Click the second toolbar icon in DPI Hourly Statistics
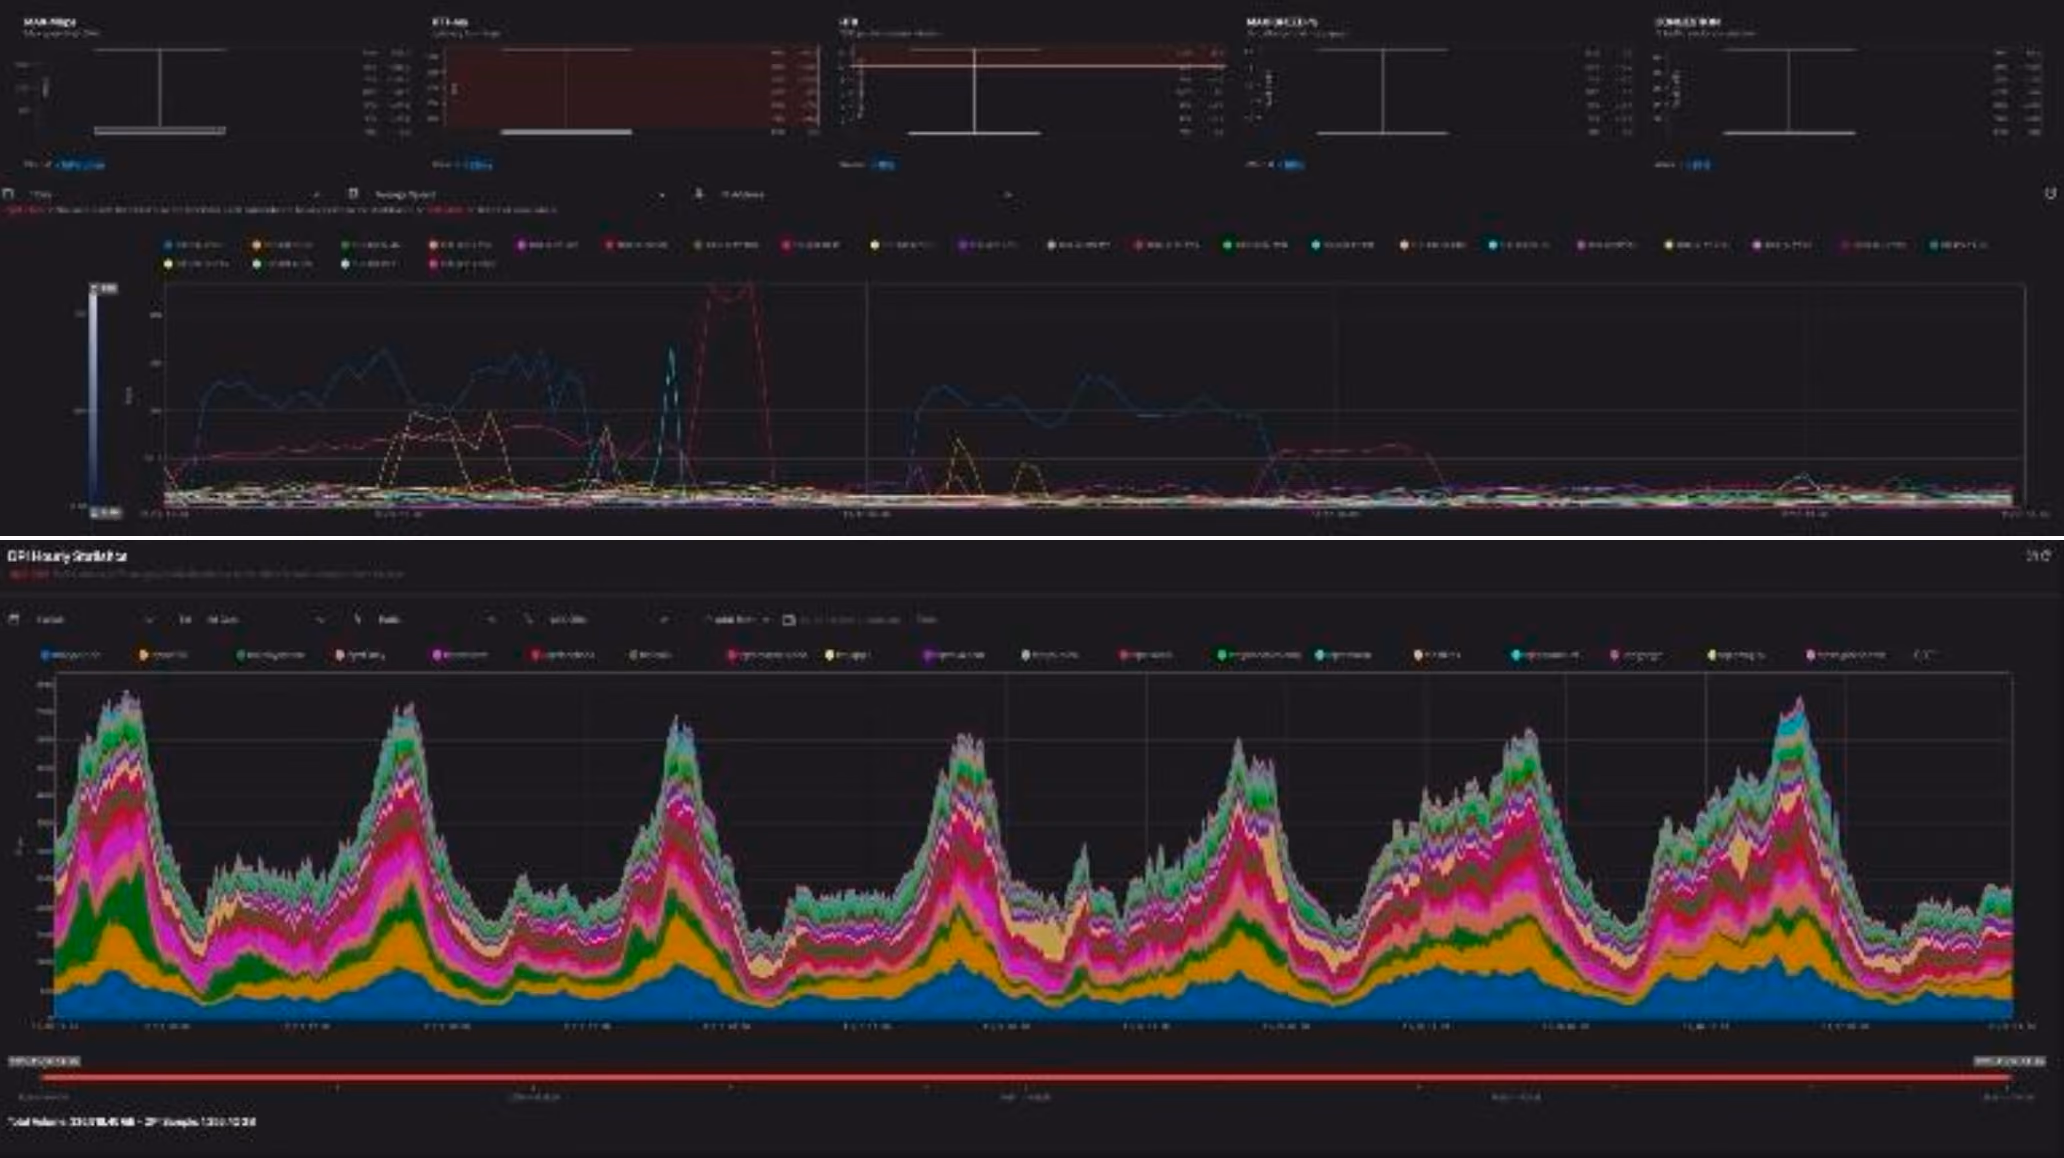 click(185, 619)
